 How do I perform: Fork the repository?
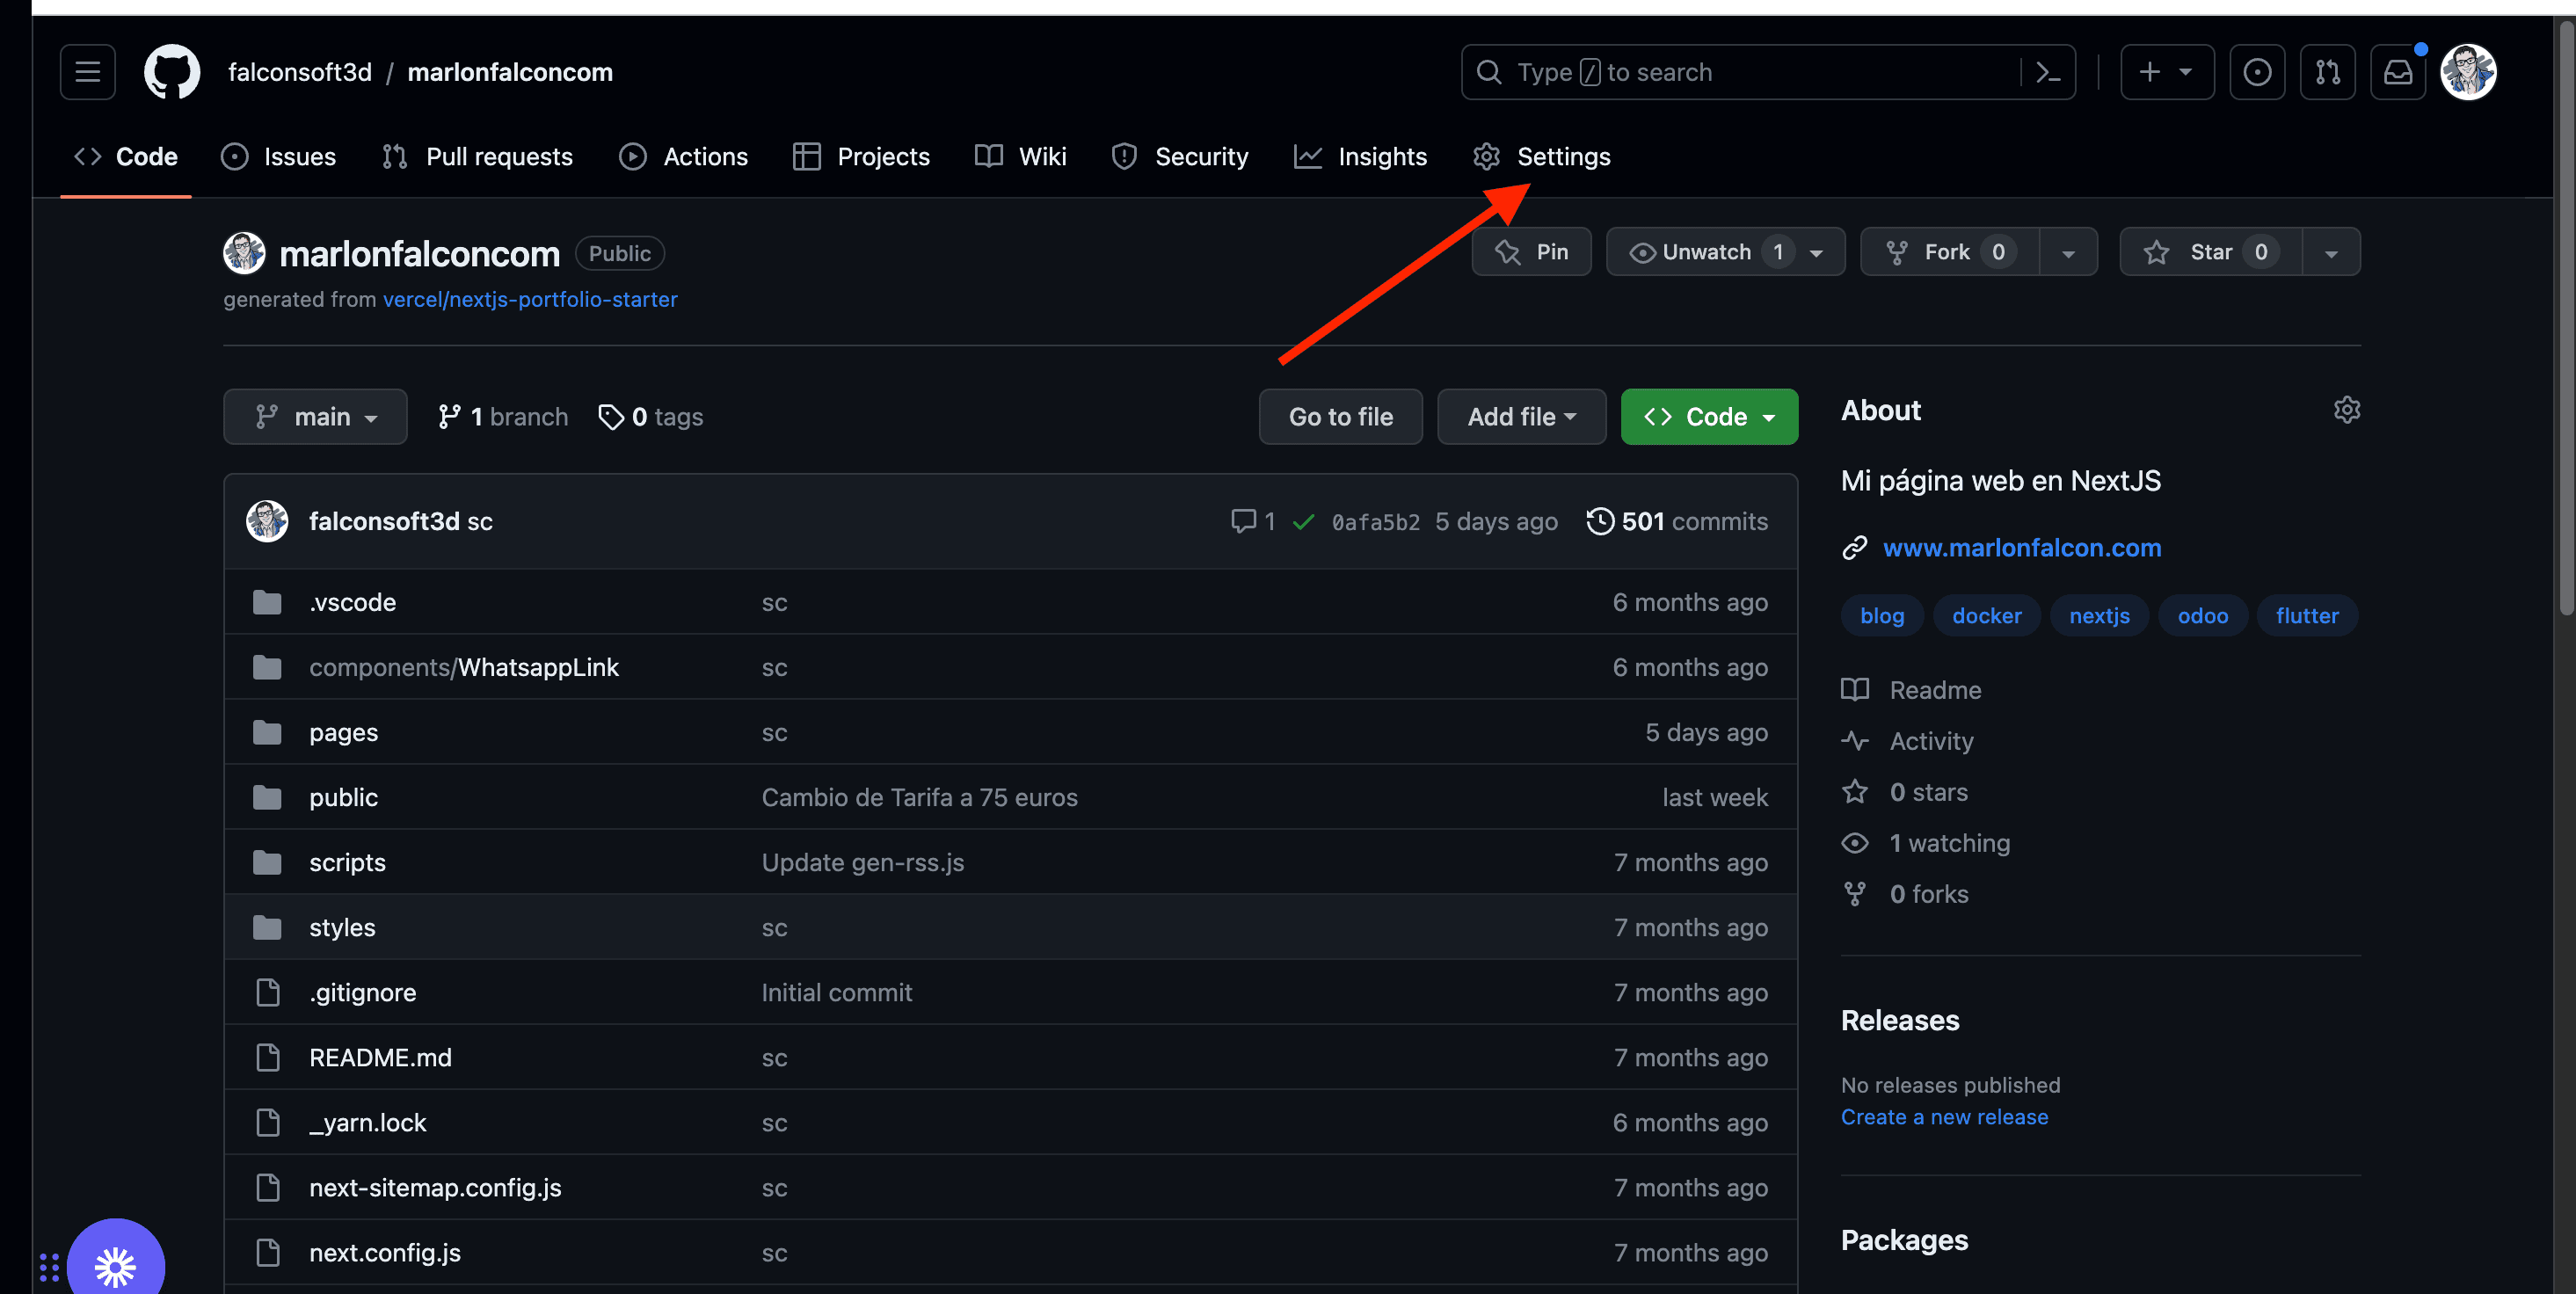(x=1949, y=252)
